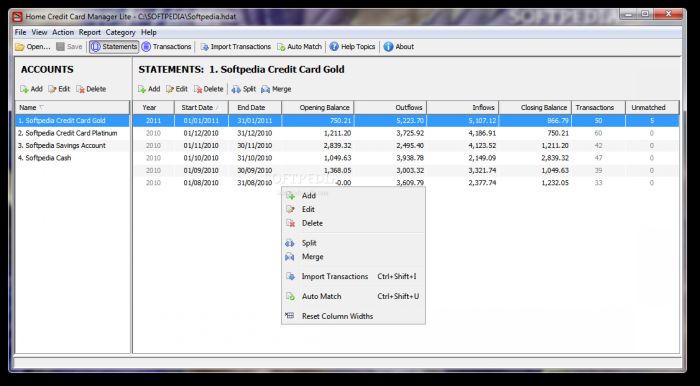Select the statement starting 01/10/2010
The image size is (700, 386).
(x=406, y=158)
